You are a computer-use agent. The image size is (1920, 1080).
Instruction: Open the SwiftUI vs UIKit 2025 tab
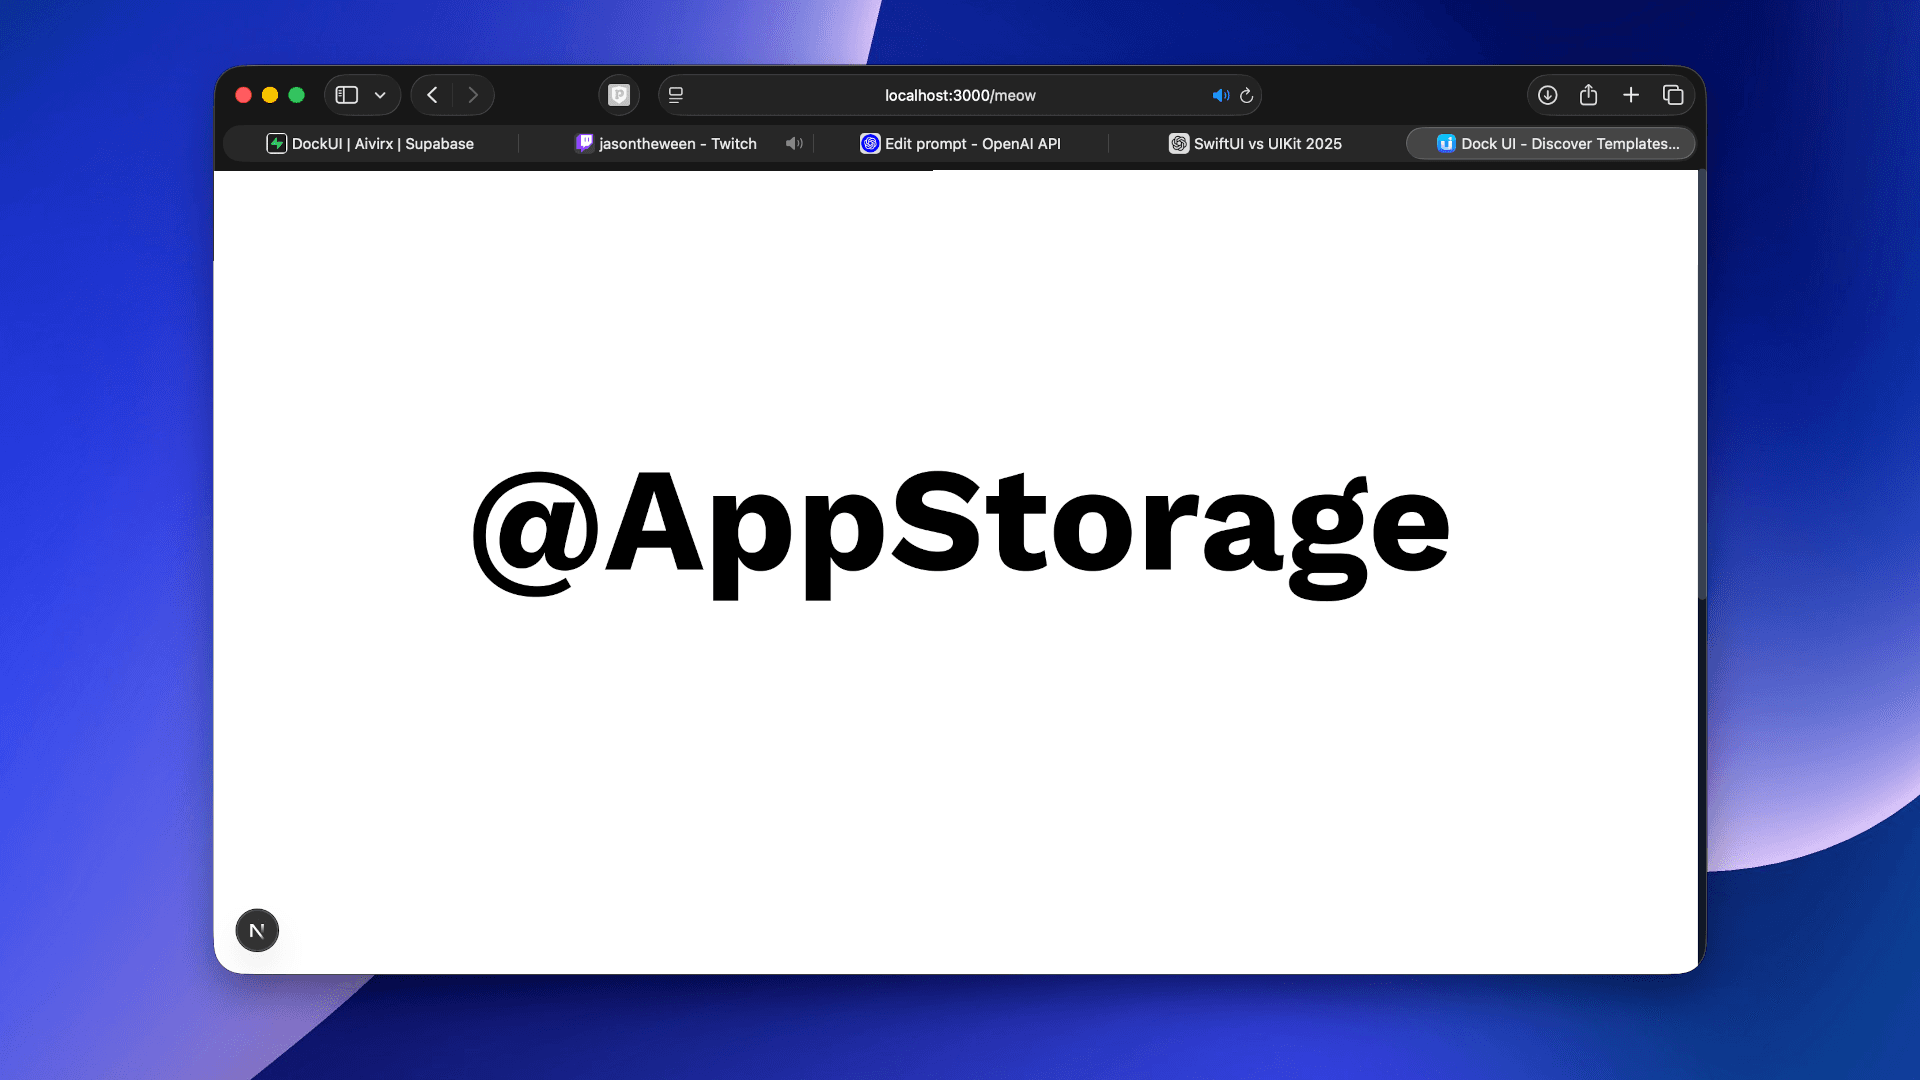coord(1255,144)
